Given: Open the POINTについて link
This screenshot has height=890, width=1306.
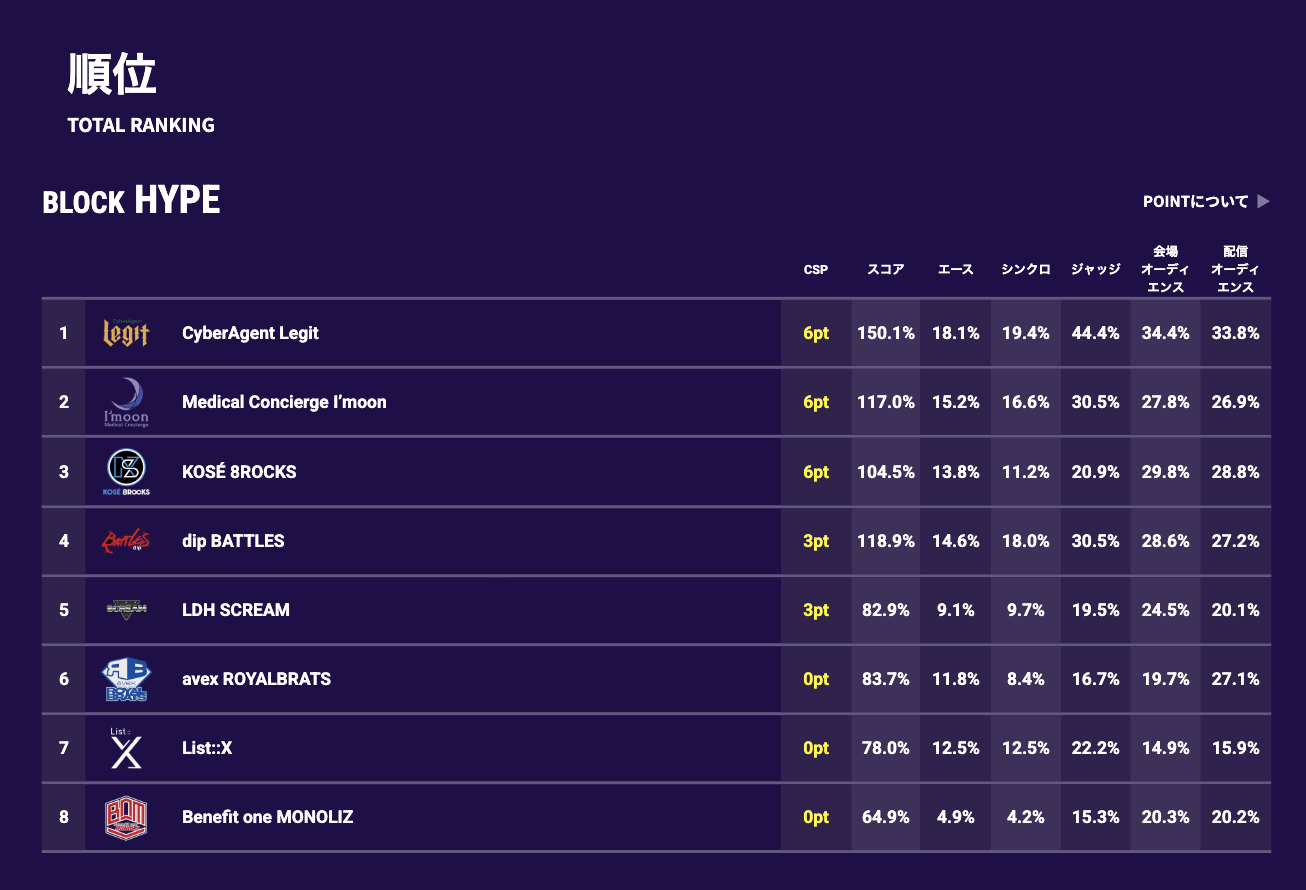Looking at the screenshot, I should tap(1195, 202).
